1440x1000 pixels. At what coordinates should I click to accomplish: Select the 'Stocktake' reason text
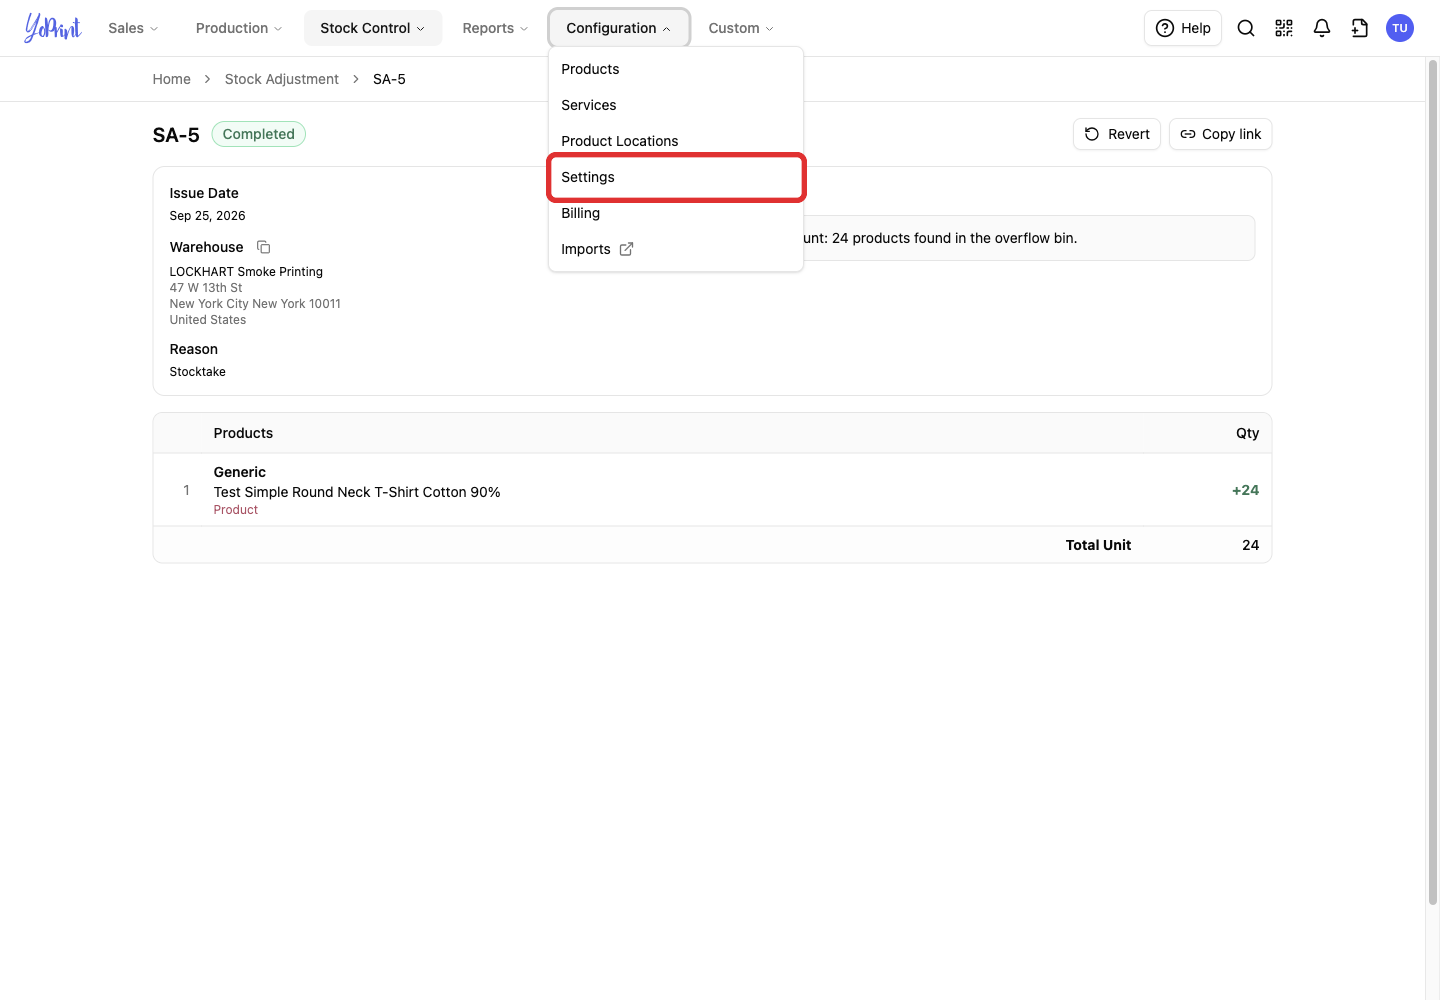click(x=198, y=372)
